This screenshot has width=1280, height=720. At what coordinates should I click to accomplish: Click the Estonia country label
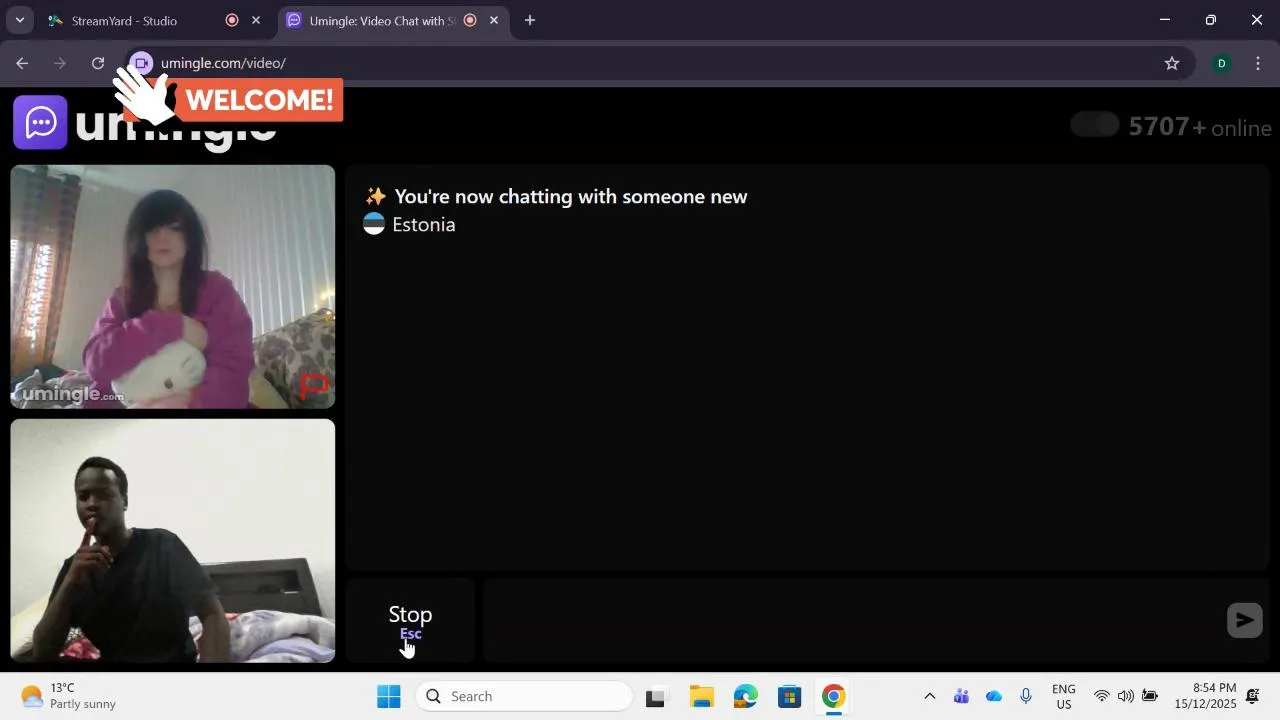click(x=424, y=224)
